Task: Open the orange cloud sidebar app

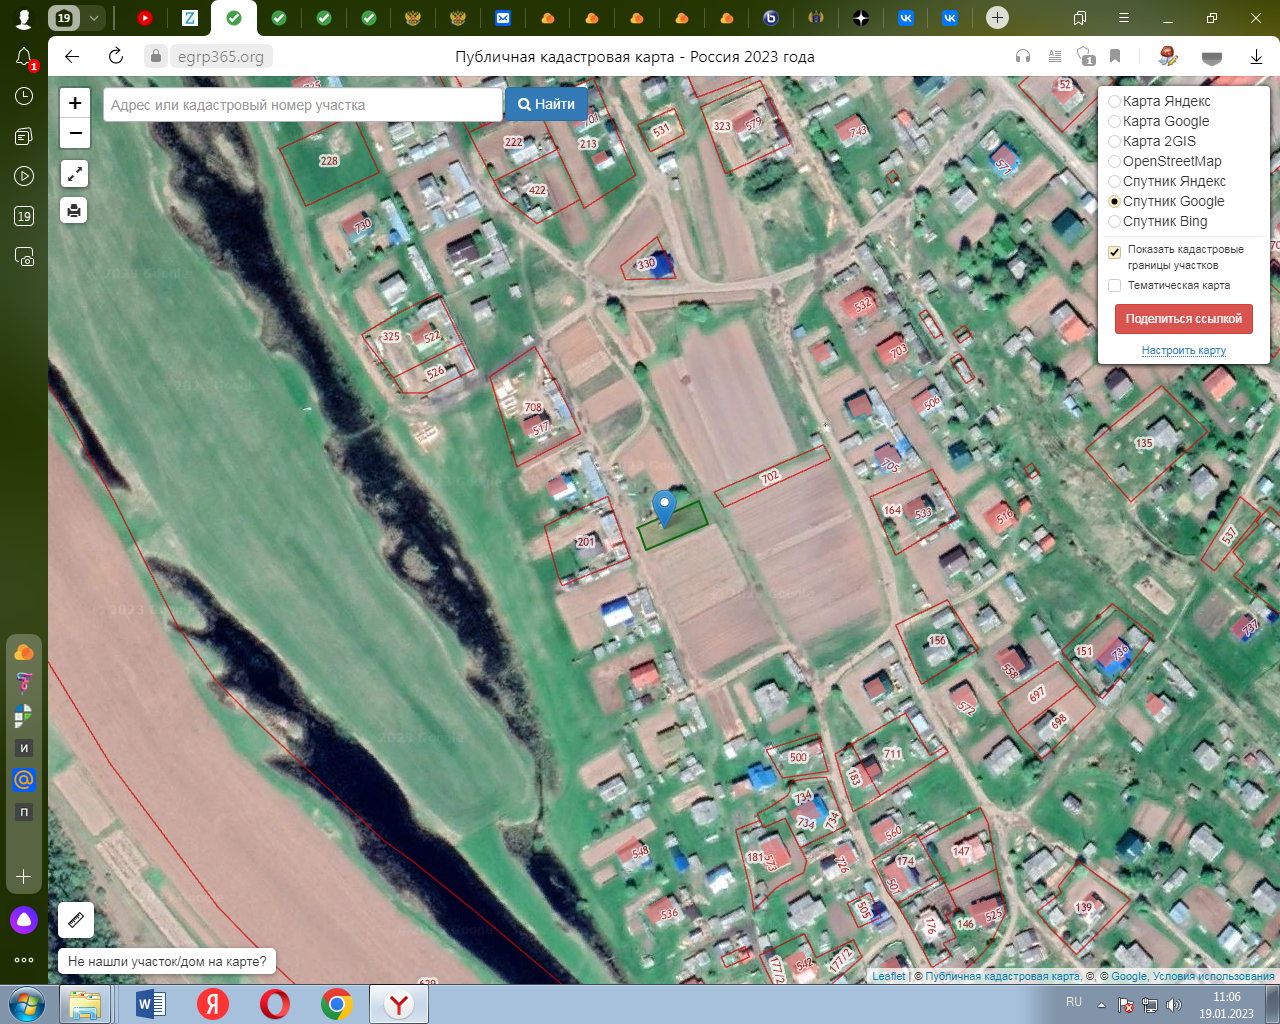Action: [24, 652]
